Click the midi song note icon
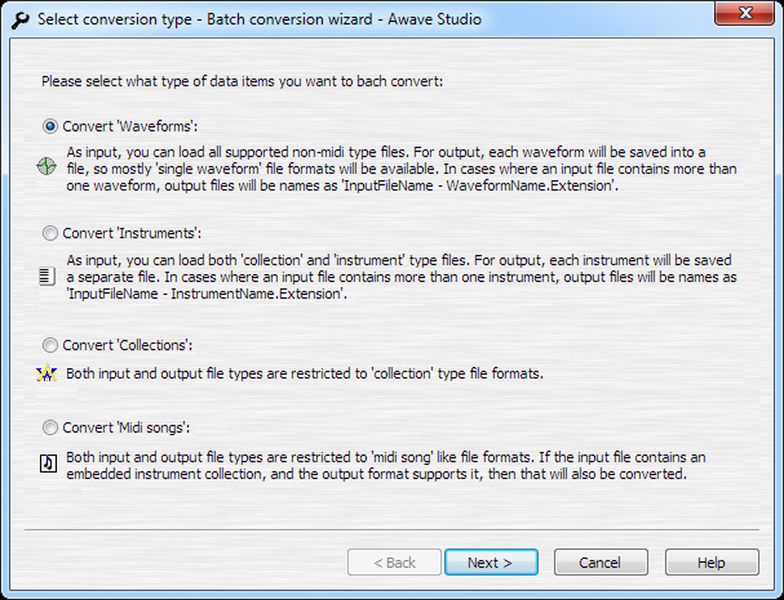Image resolution: width=784 pixels, height=600 pixels. tap(47, 463)
